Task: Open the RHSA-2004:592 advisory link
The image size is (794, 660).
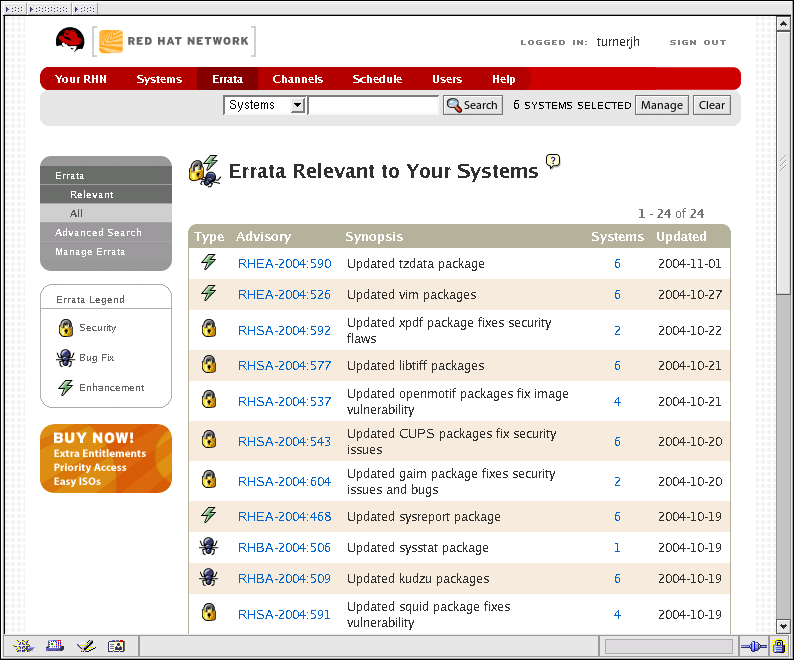Action: click(284, 330)
